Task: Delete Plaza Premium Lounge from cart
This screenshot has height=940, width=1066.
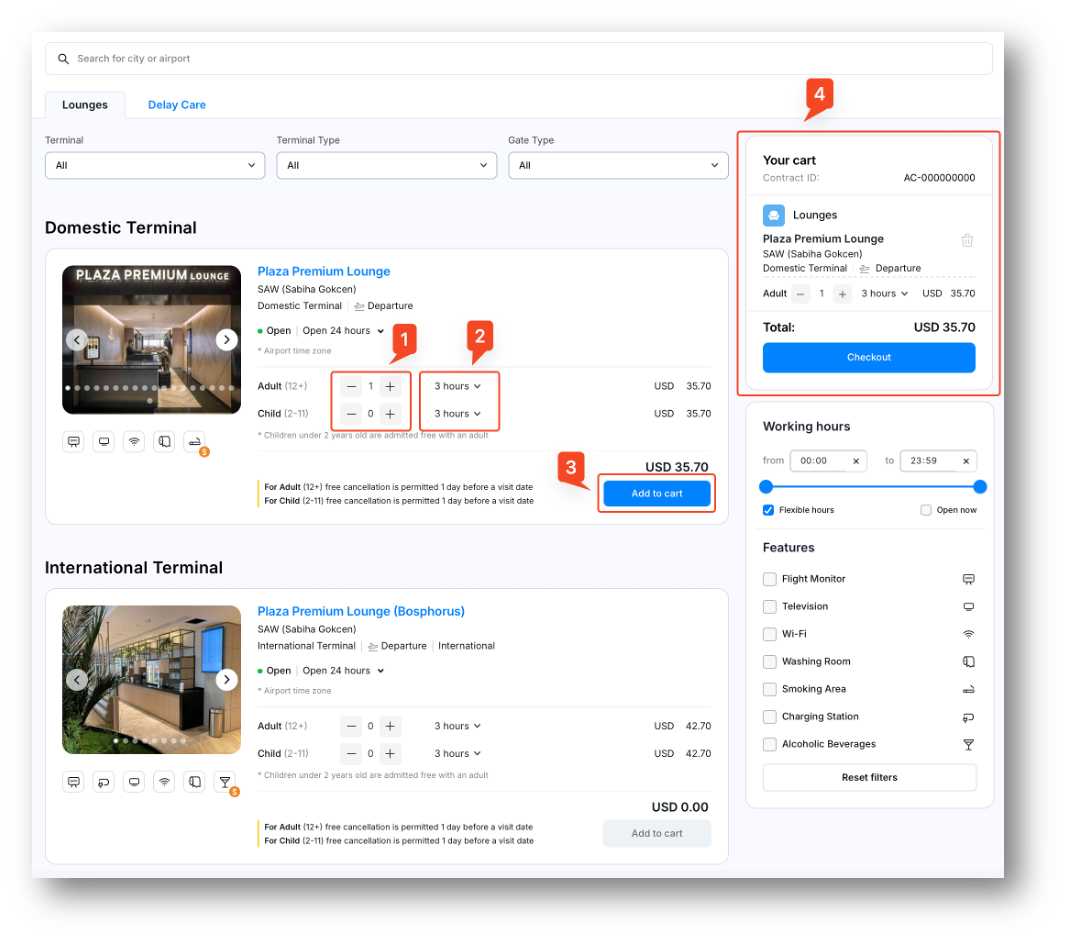Action: coord(966,241)
